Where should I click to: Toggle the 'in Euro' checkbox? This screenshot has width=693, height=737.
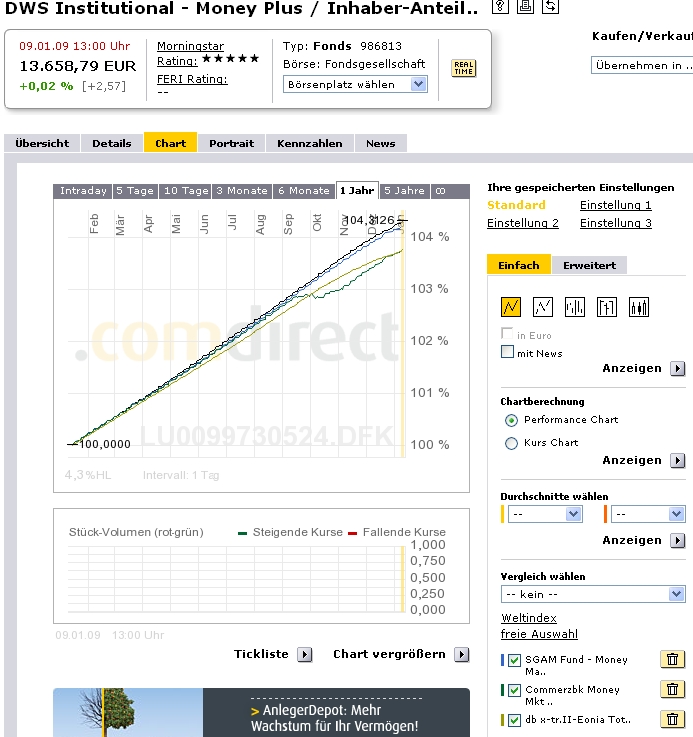click(507, 334)
